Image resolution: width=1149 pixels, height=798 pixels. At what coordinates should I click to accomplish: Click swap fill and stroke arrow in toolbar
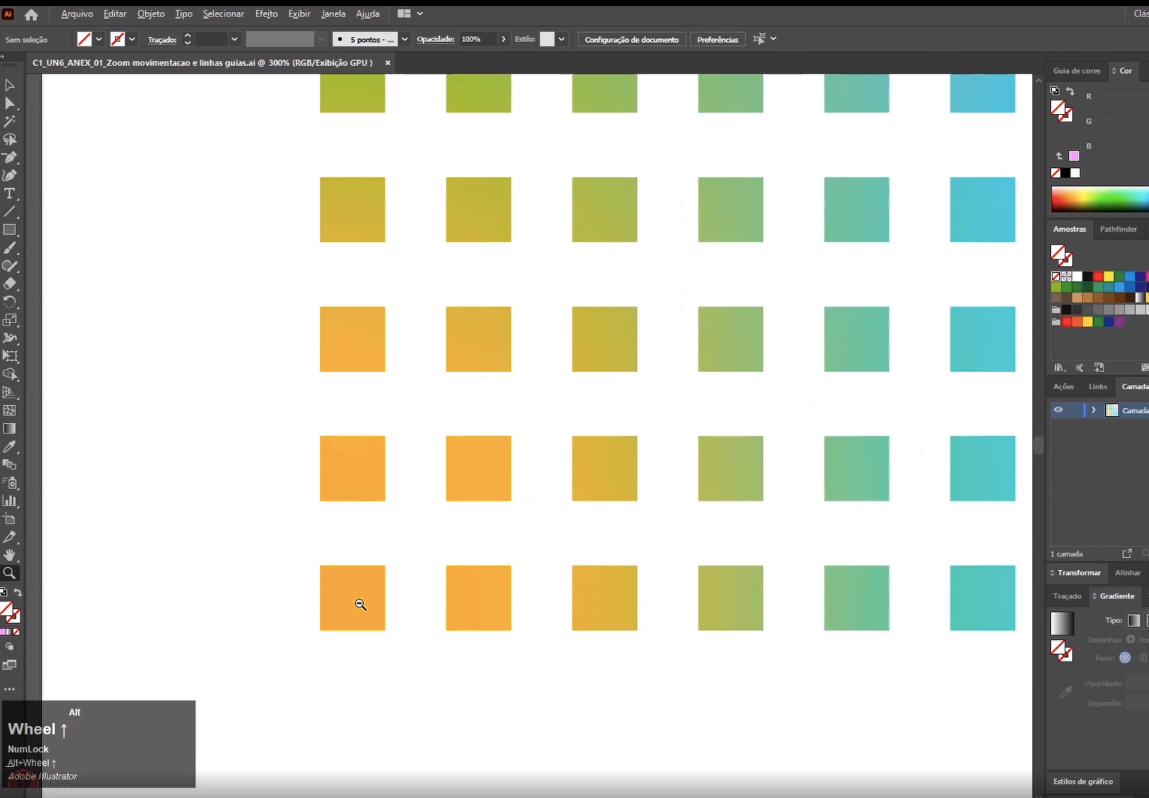(18, 592)
